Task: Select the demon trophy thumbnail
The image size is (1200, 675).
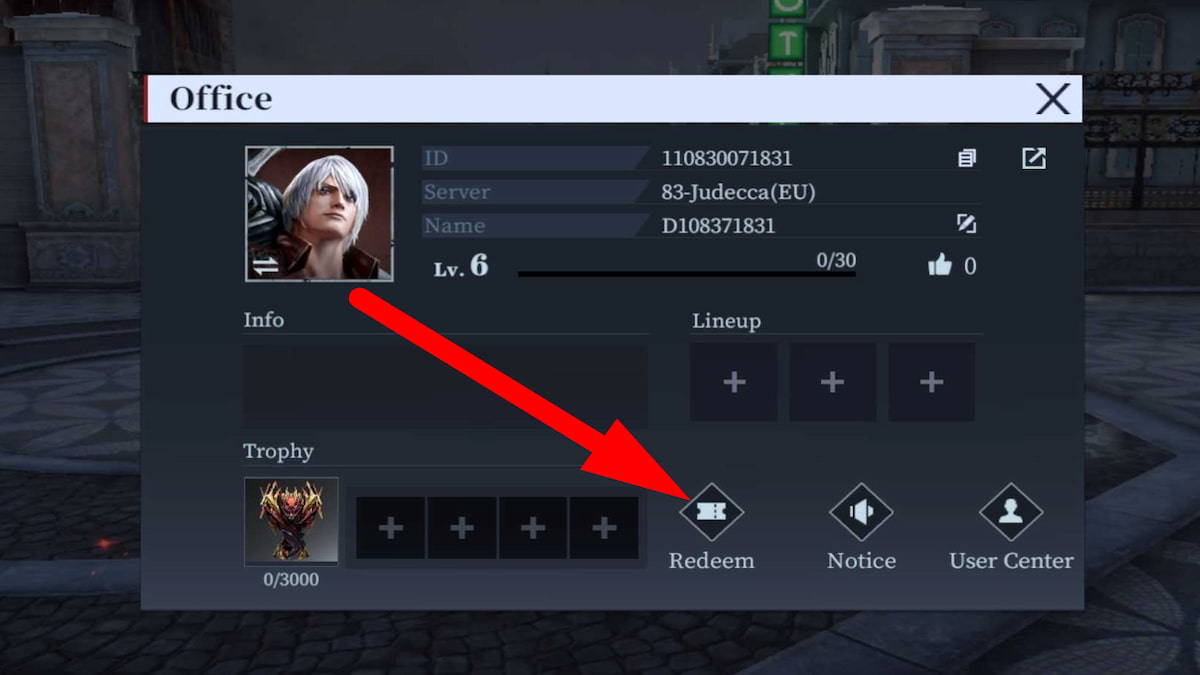Action: coord(291,522)
